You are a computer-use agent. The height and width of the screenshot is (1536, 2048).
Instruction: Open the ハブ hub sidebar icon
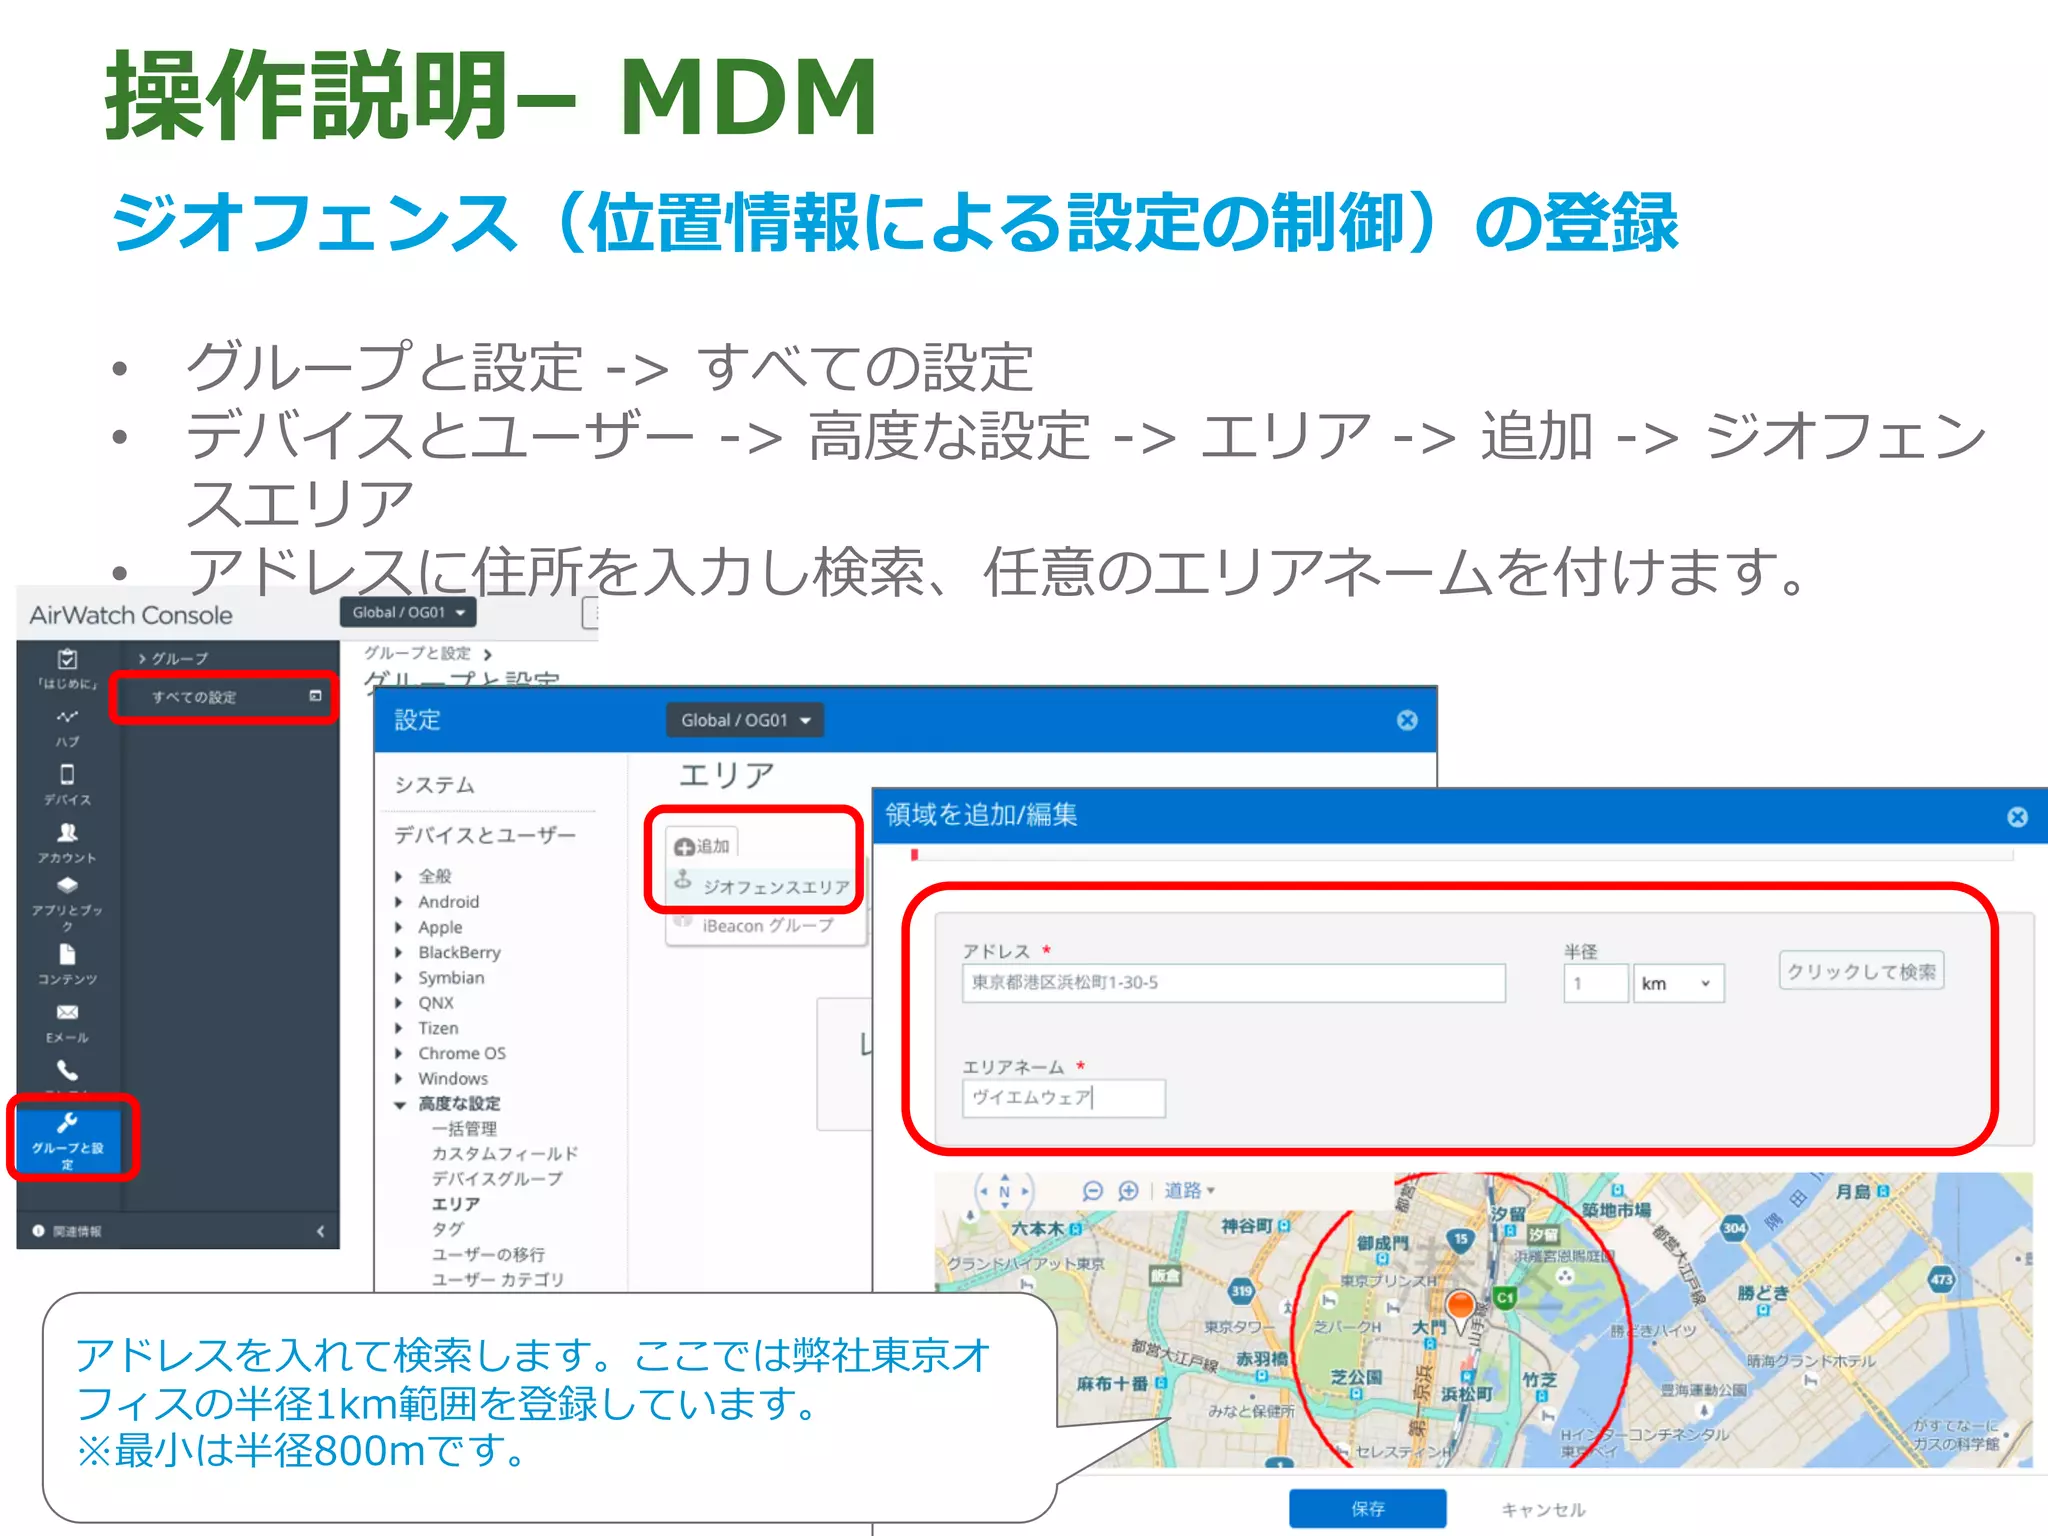[x=67, y=717]
